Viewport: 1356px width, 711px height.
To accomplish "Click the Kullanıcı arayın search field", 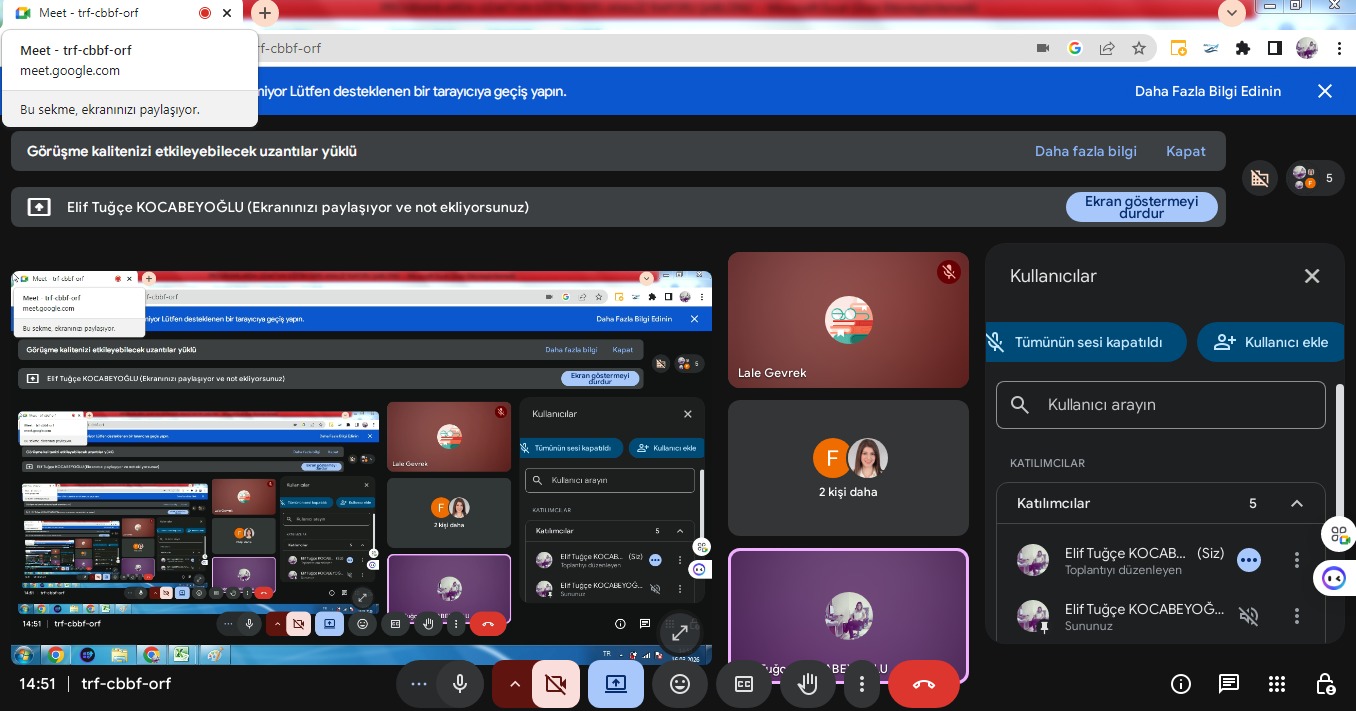I will [1160, 405].
